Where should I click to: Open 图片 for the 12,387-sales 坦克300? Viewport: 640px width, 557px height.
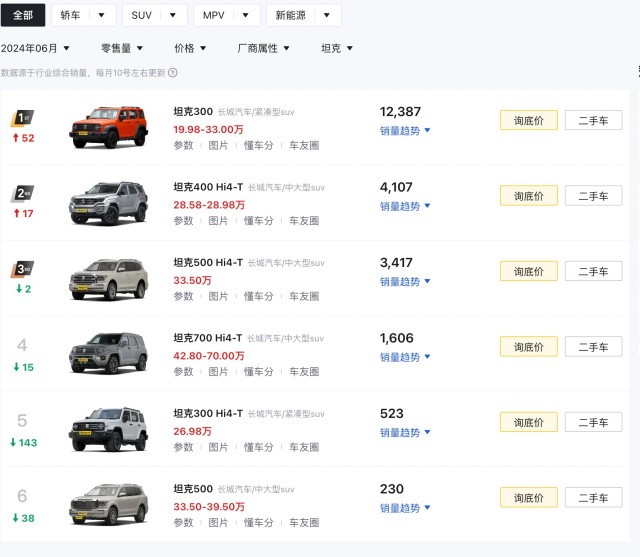click(x=218, y=146)
